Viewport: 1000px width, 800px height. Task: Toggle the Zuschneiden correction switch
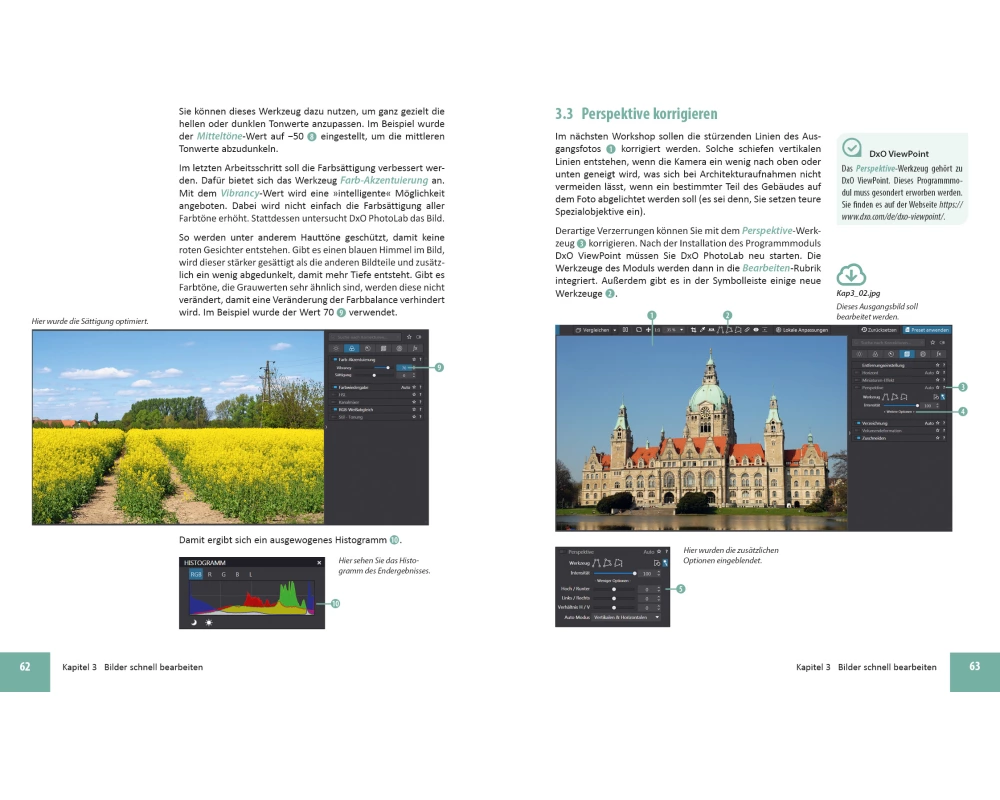point(857,437)
